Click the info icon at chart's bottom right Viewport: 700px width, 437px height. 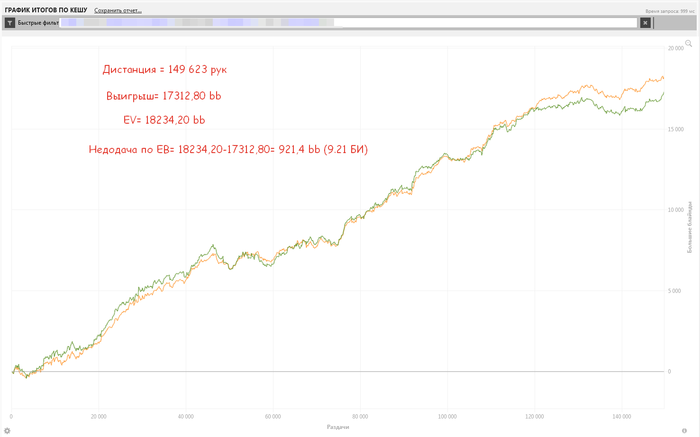pos(684,431)
